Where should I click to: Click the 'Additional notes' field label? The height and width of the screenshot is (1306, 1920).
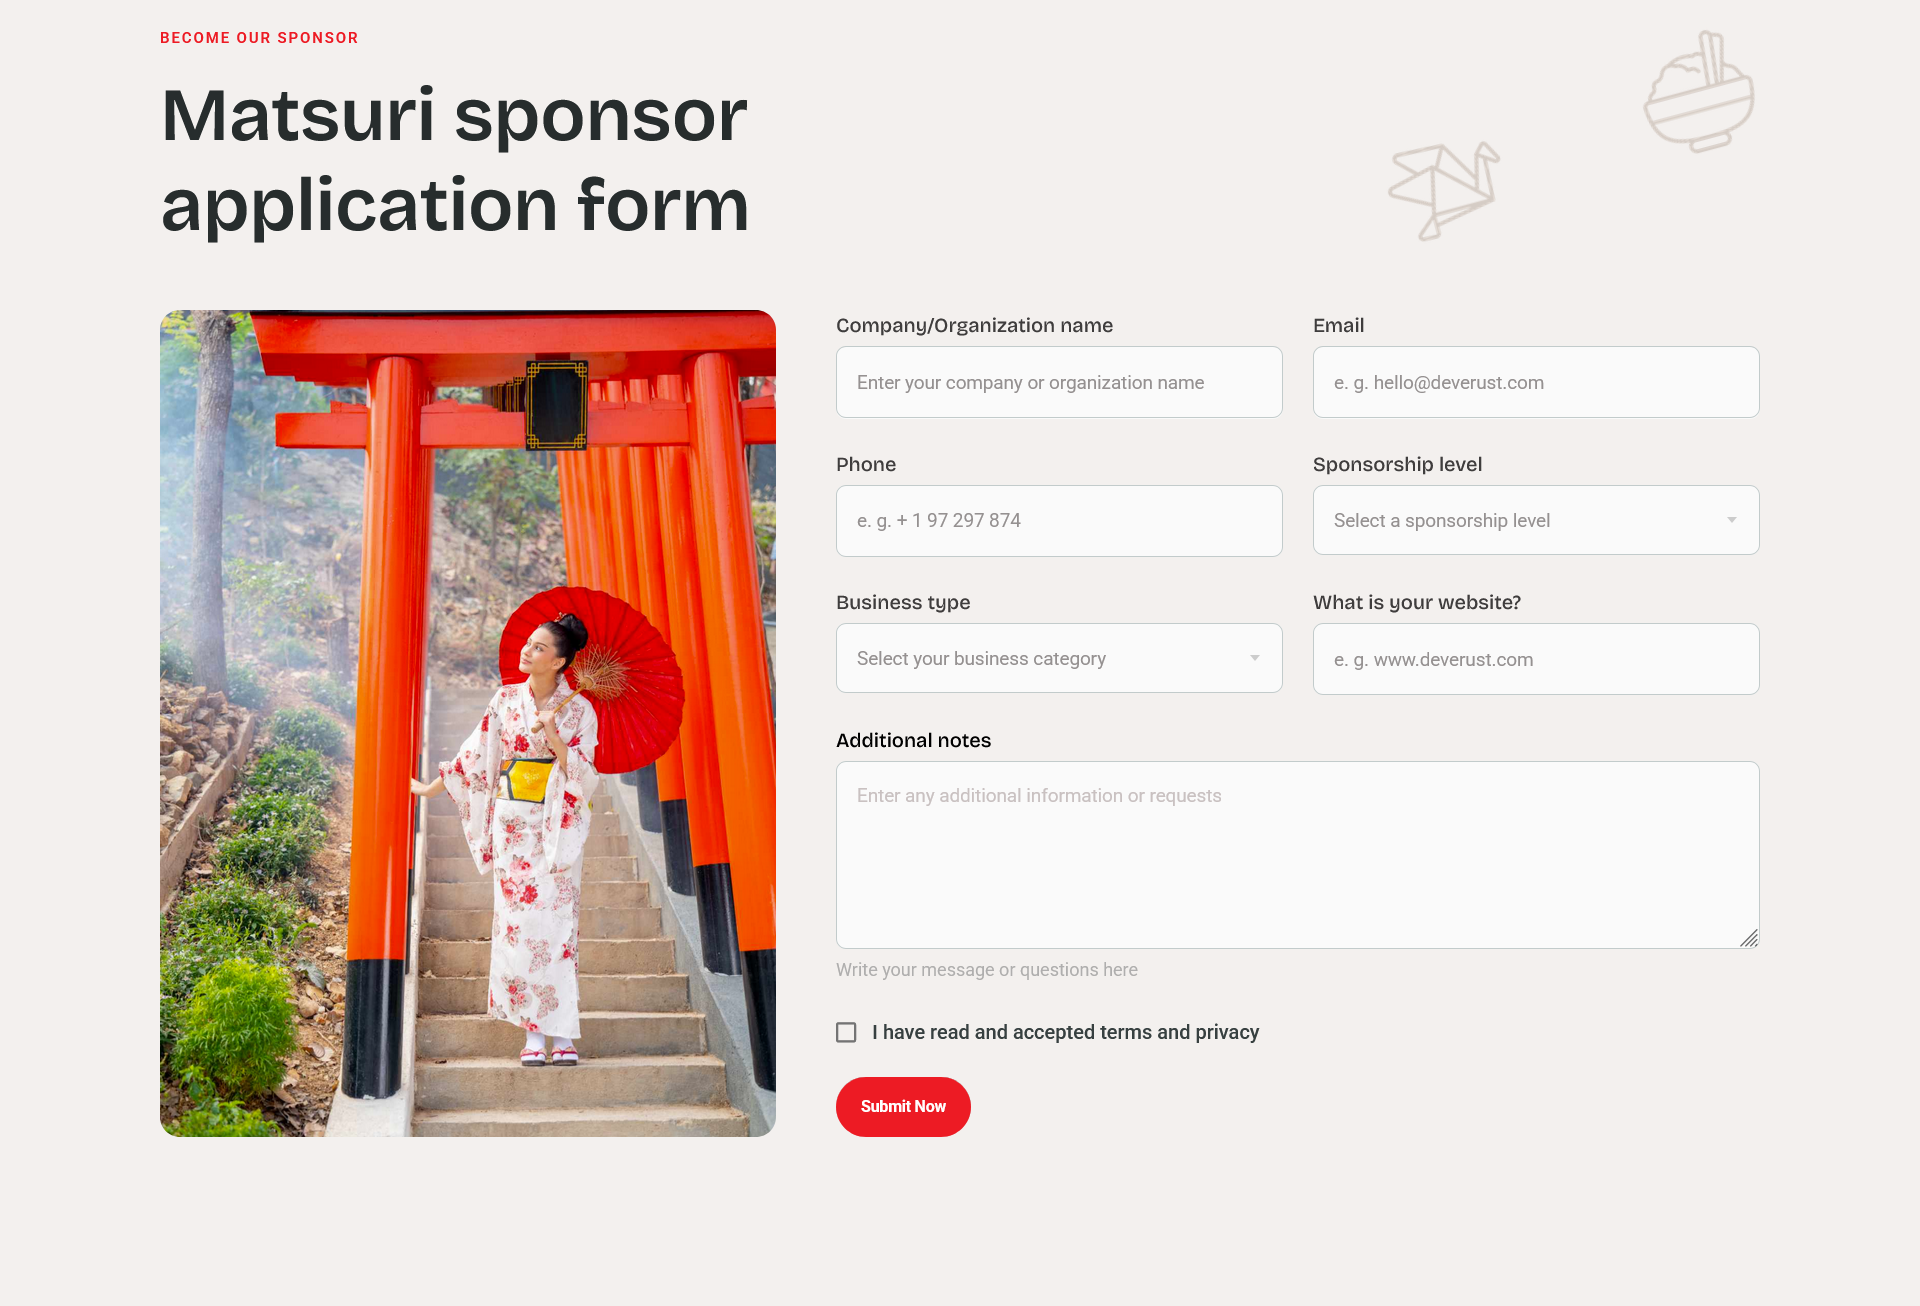pos(913,740)
